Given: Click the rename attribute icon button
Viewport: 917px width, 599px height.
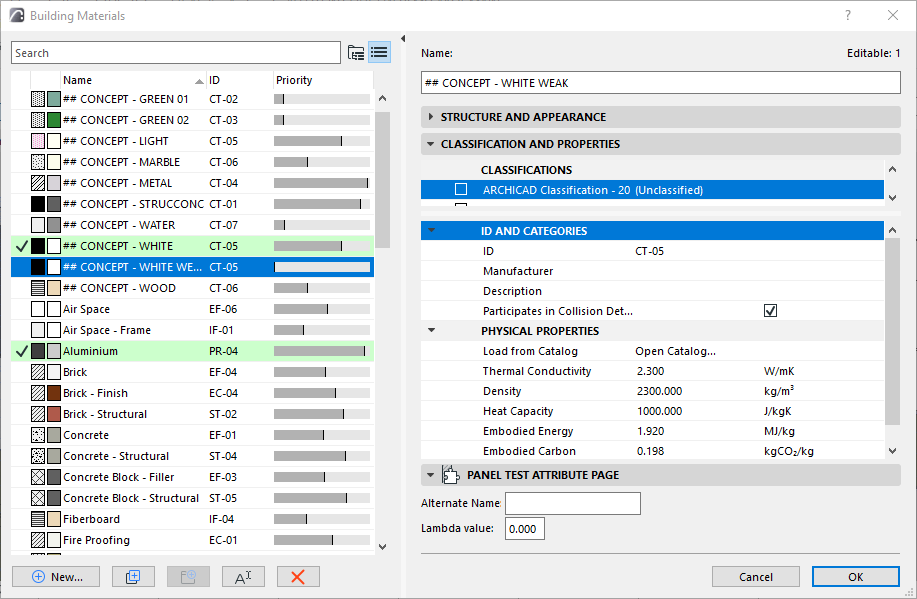Looking at the screenshot, I should pyautogui.click(x=243, y=577).
